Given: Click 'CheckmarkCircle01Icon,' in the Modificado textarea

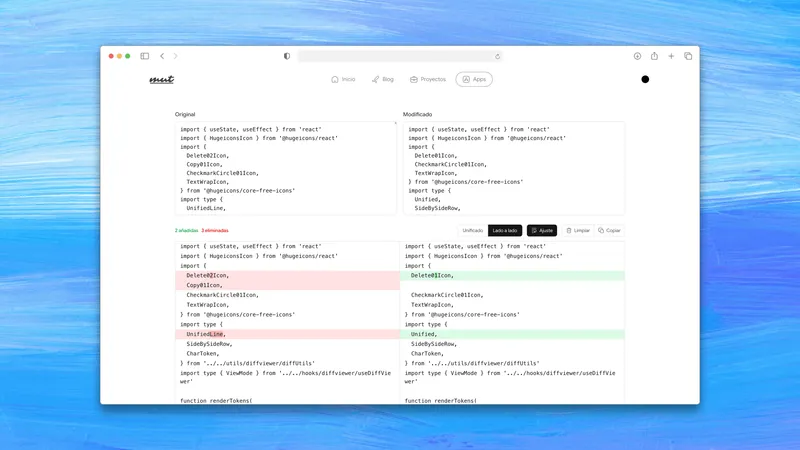Looking at the screenshot, I should click(451, 165).
